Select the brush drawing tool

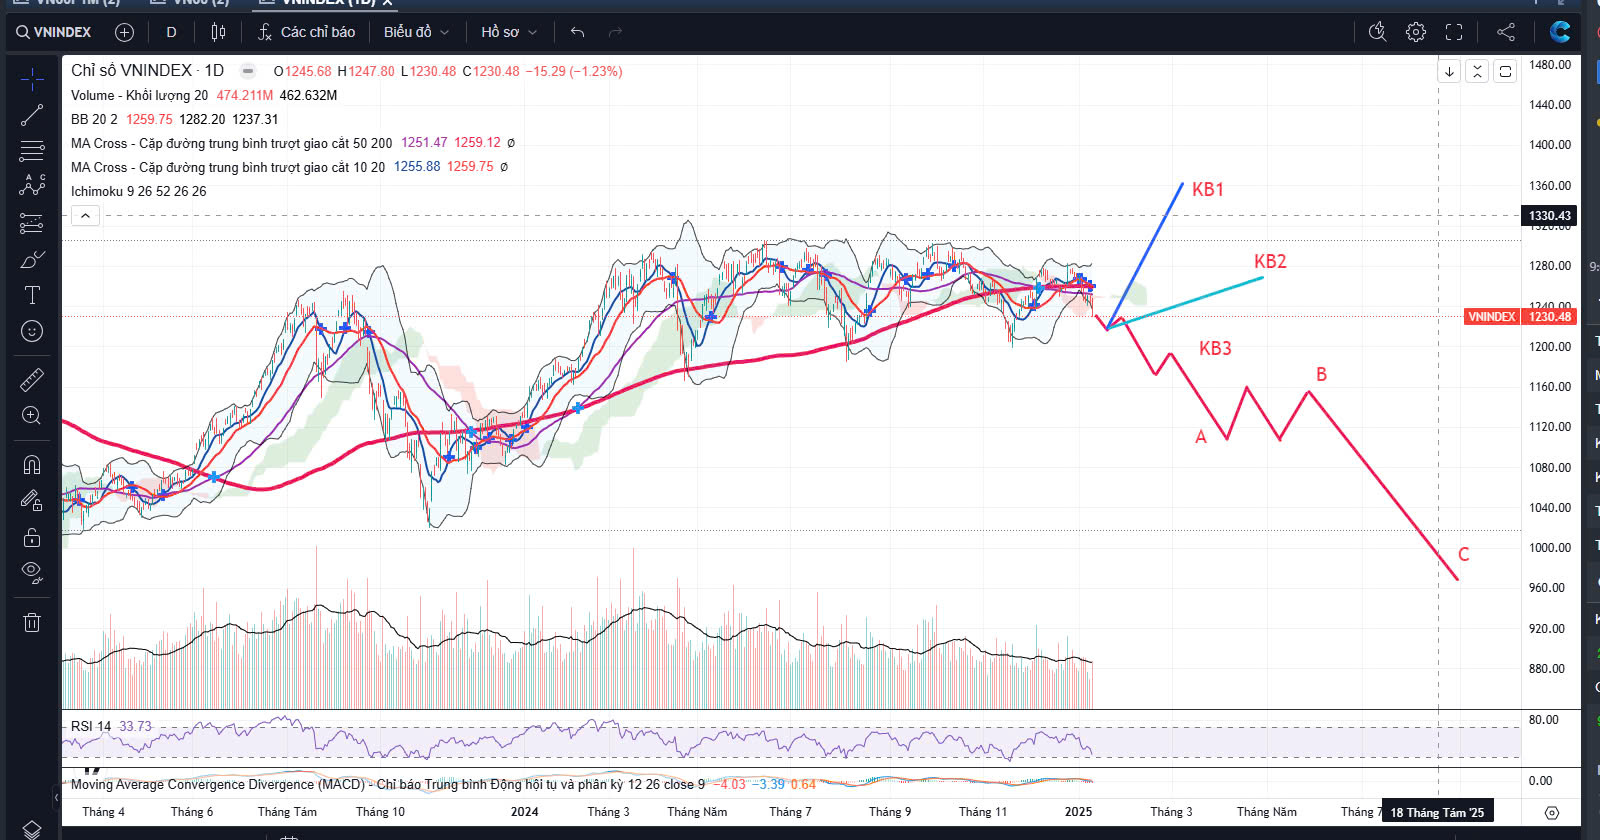click(32, 260)
